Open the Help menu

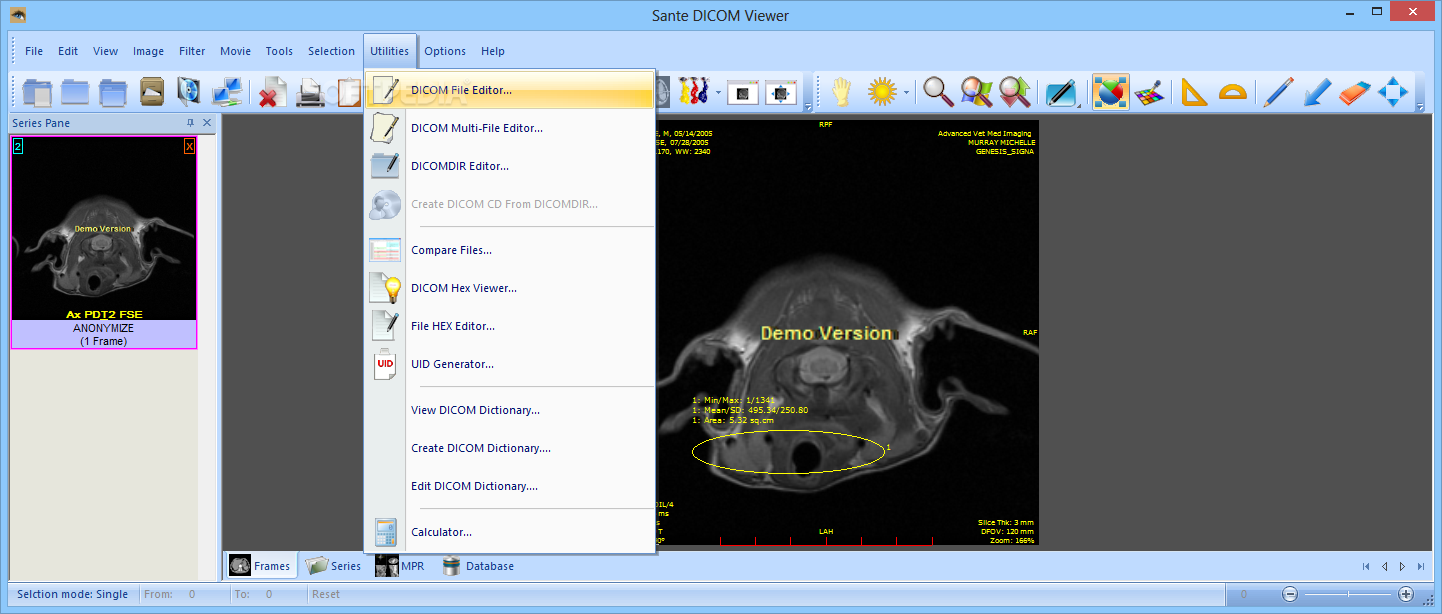[493, 51]
